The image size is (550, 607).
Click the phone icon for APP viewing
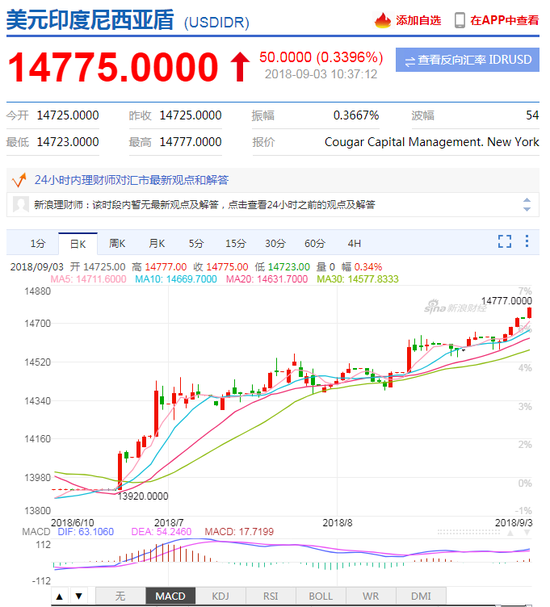pyautogui.click(x=459, y=20)
